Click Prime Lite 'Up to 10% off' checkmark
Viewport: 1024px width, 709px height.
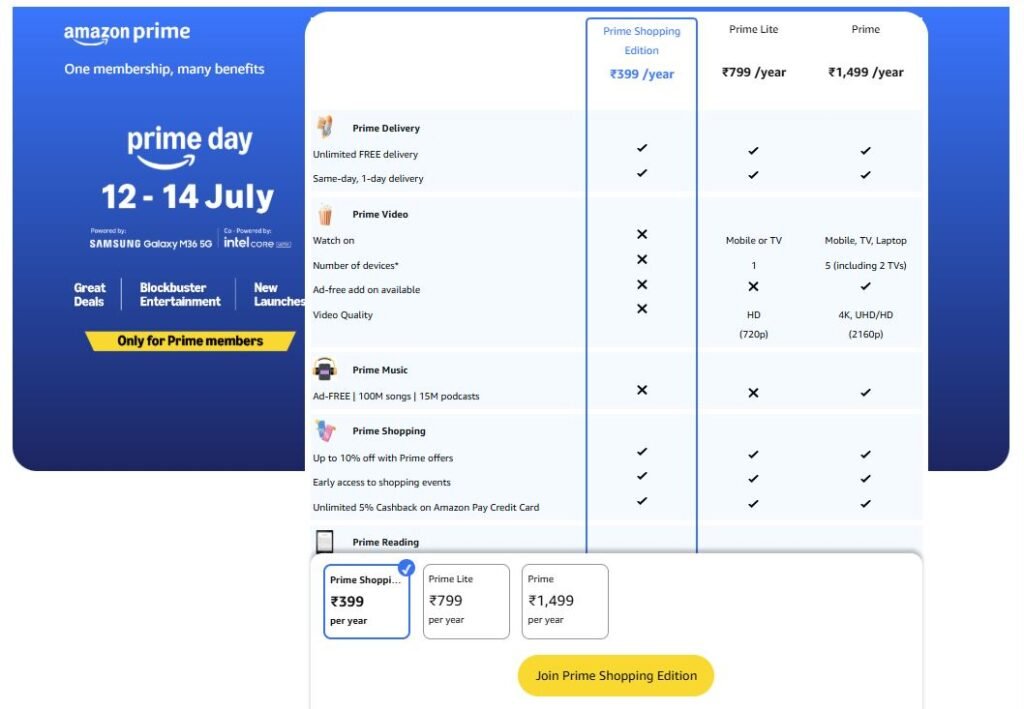[x=754, y=454]
